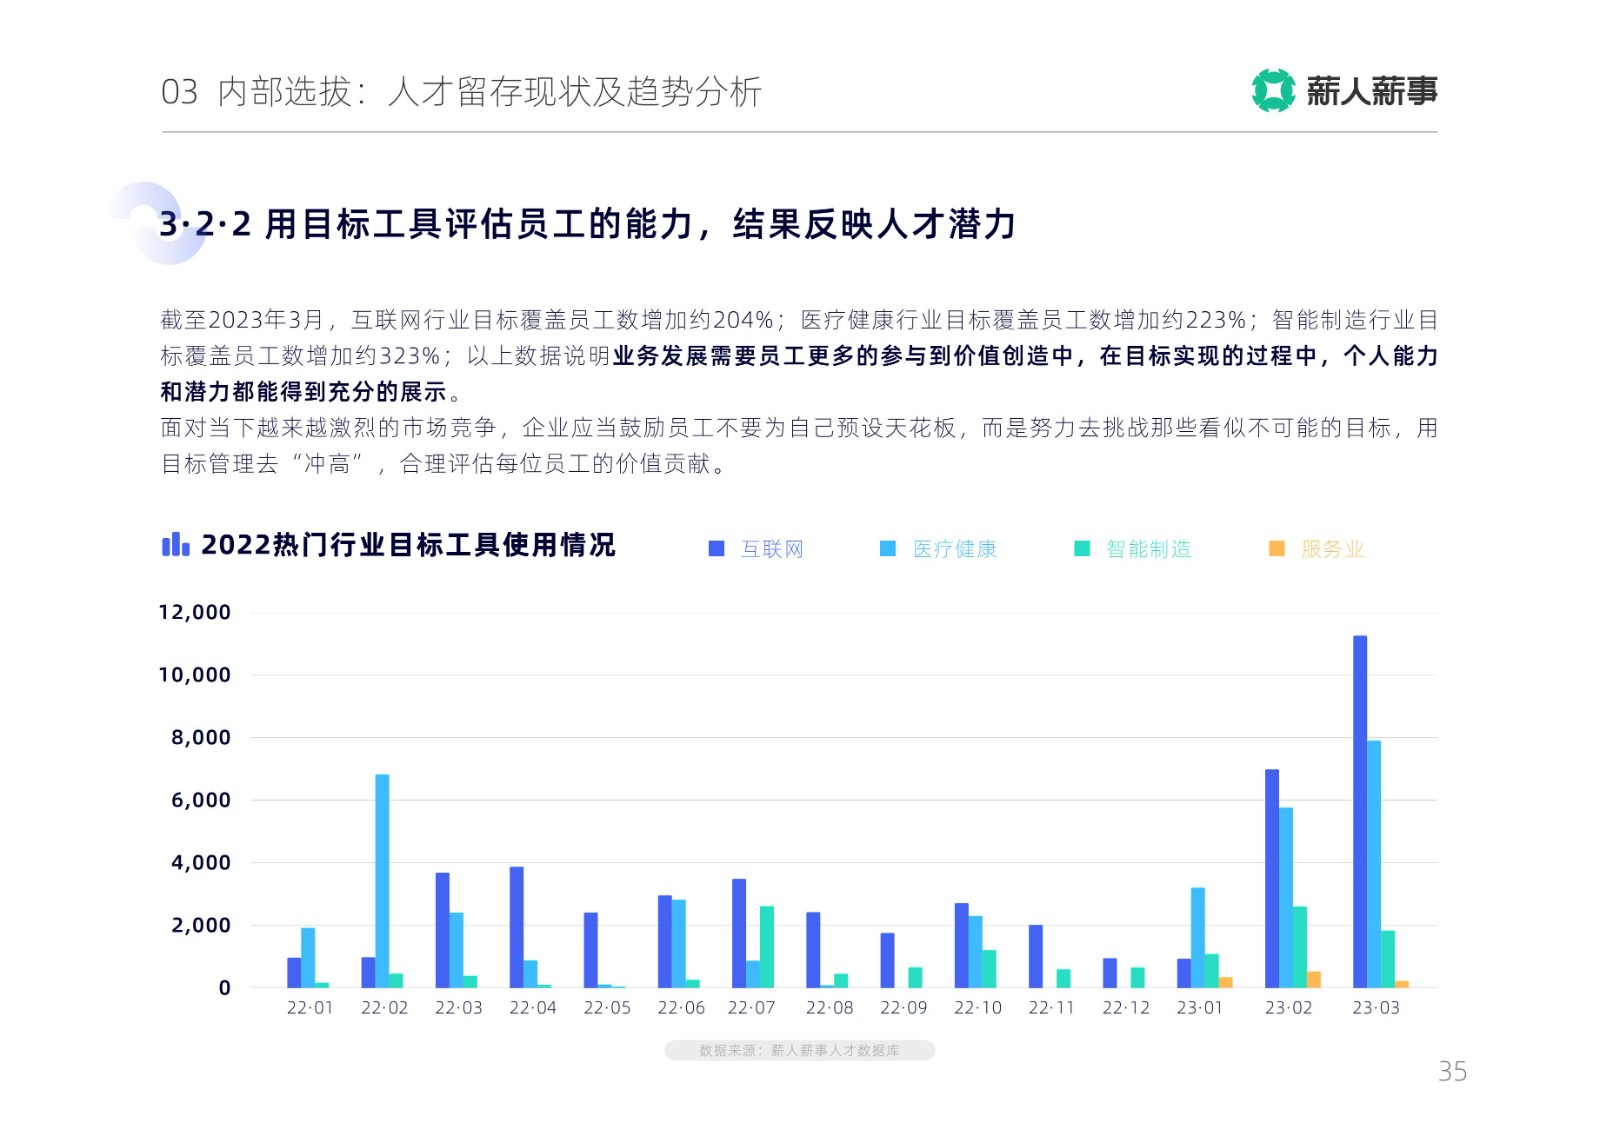Viewport: 1600px width, 1136px height.
Task: Click the 22·07 x-axis label
Action: click(x=751, y=1008)
